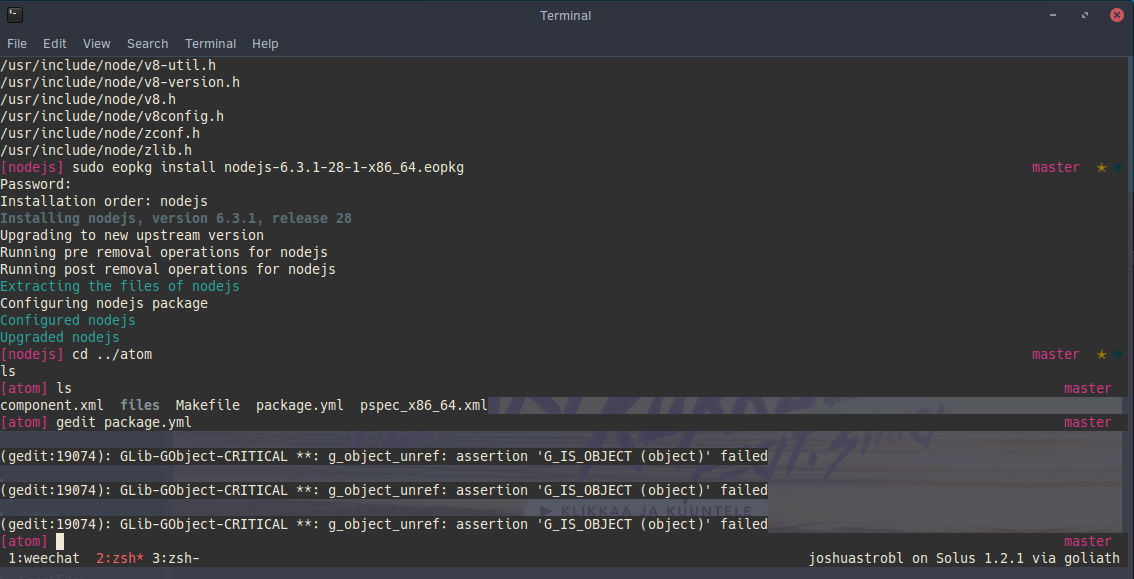Image resolution: width=1134 pixels, height=579 pixels.
Task: Click 'Configuring nodejs package' line
Action: point(104,303)
